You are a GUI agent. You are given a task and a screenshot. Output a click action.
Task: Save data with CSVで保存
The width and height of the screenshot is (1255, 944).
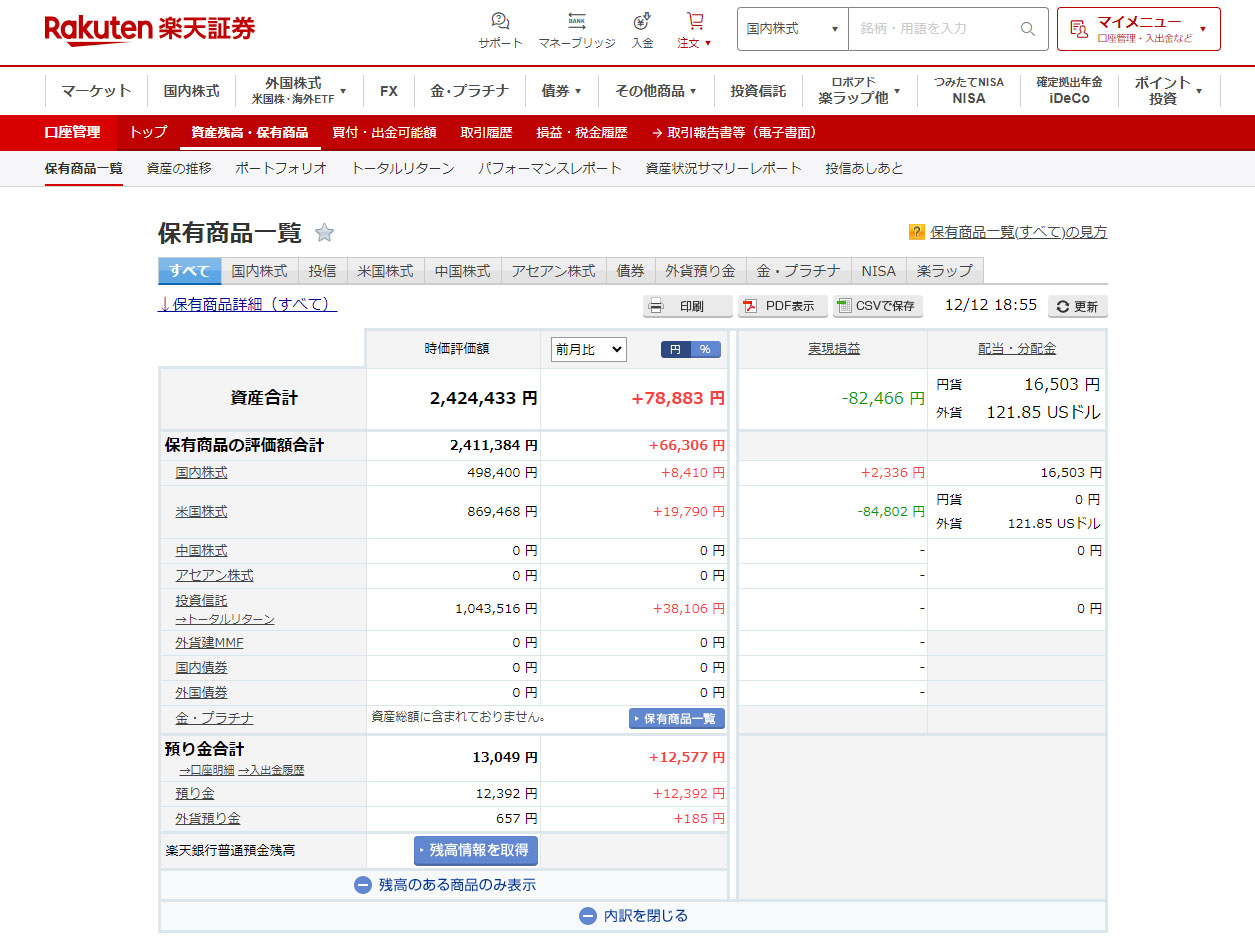click(x=877, y=306)
